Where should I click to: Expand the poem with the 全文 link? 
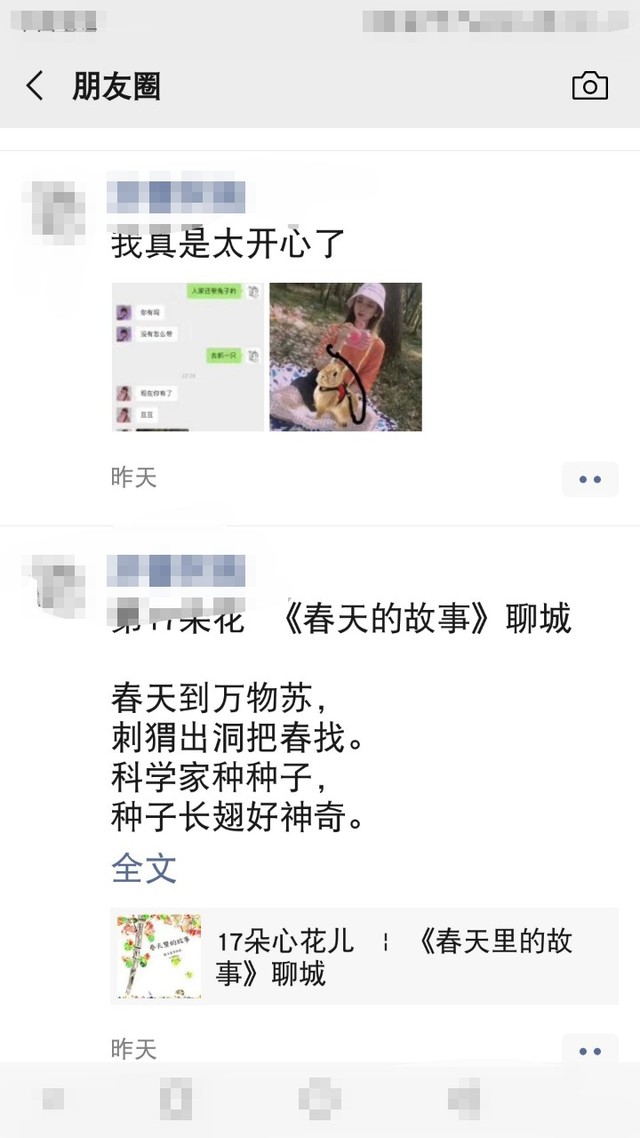144,868
